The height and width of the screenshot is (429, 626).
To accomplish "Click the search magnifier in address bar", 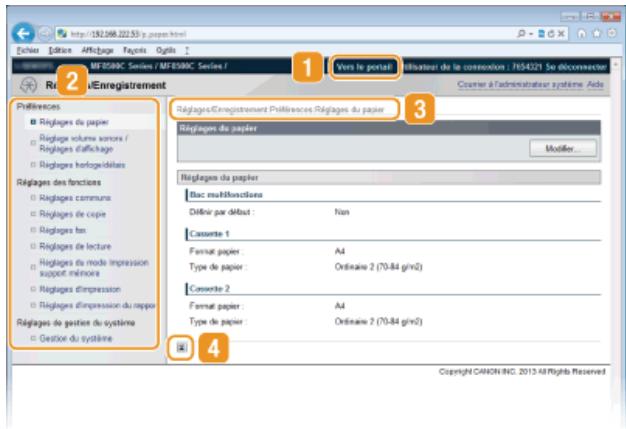I will coord(521,34).
